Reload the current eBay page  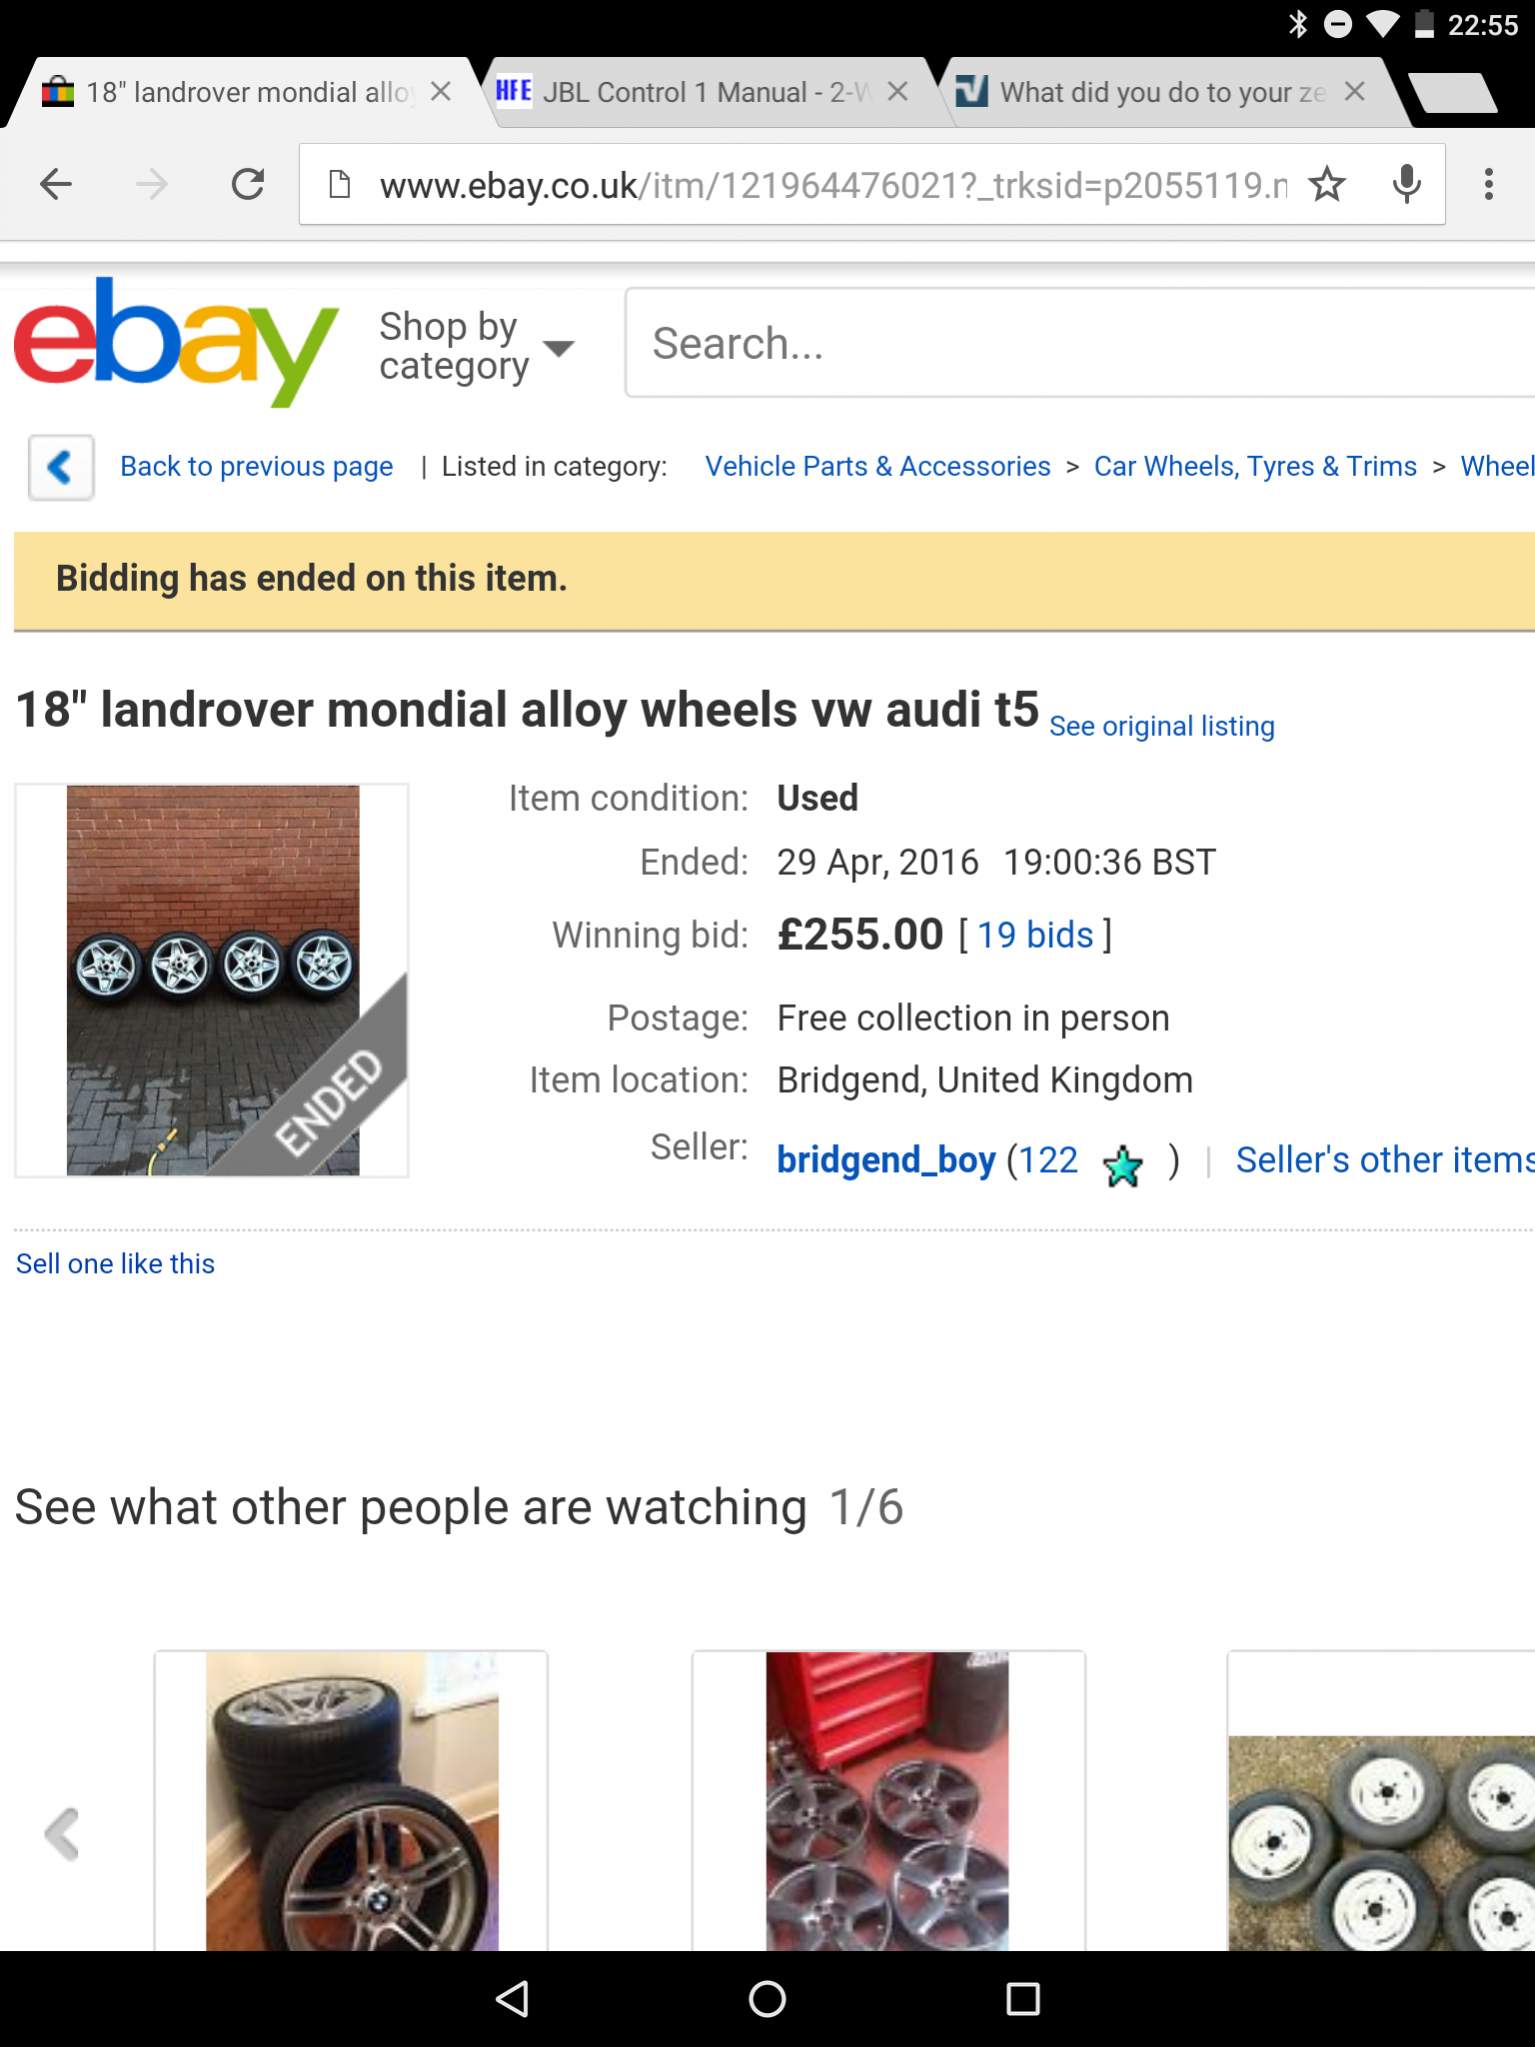point(247,184)
